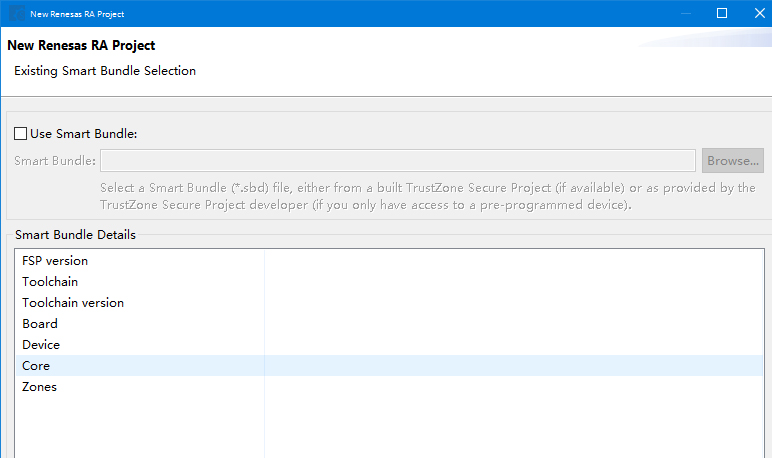Pick the Toolchain version entry

73,303
